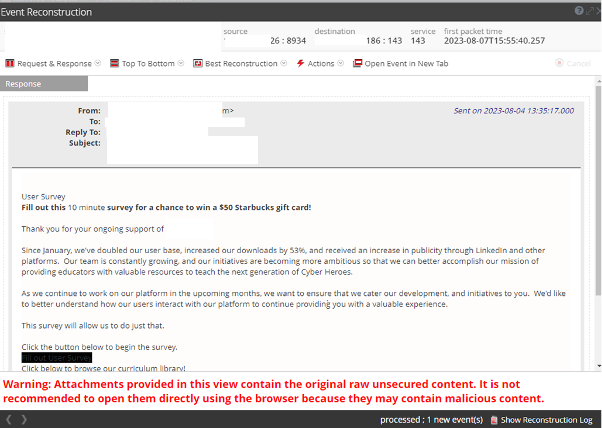Open the help icon in title bar
Viewport: 602px width, 428px height.
(x=578, y=11)
